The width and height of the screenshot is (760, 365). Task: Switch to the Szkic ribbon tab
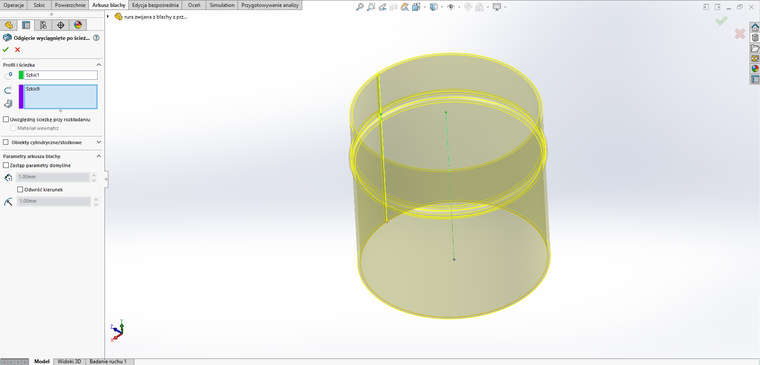coord(39,5)
